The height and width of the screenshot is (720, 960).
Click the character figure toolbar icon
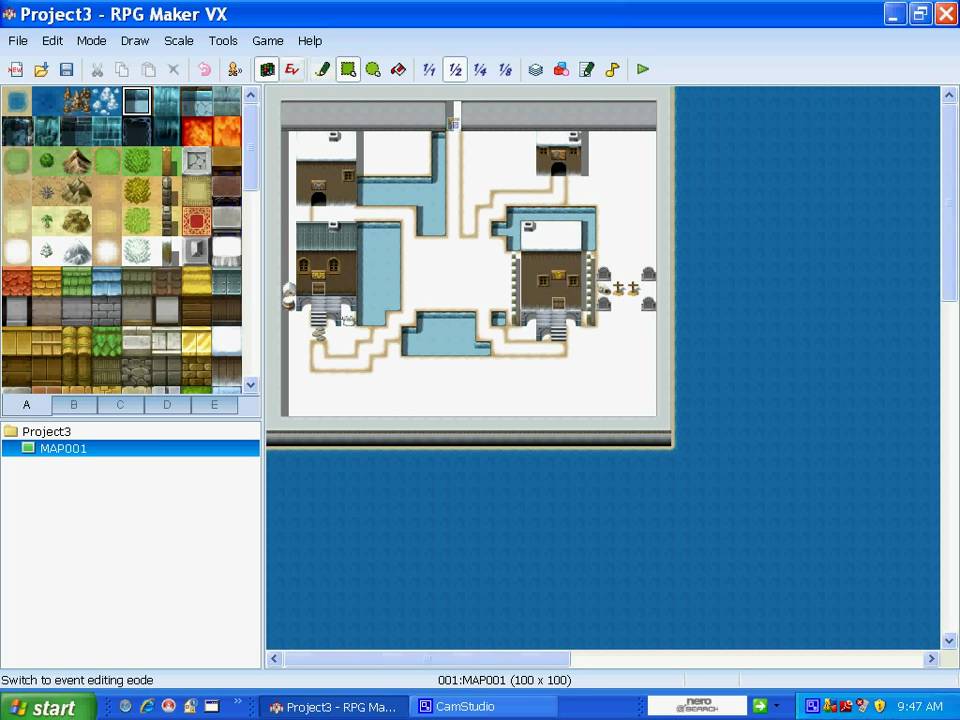pos(234,69)
